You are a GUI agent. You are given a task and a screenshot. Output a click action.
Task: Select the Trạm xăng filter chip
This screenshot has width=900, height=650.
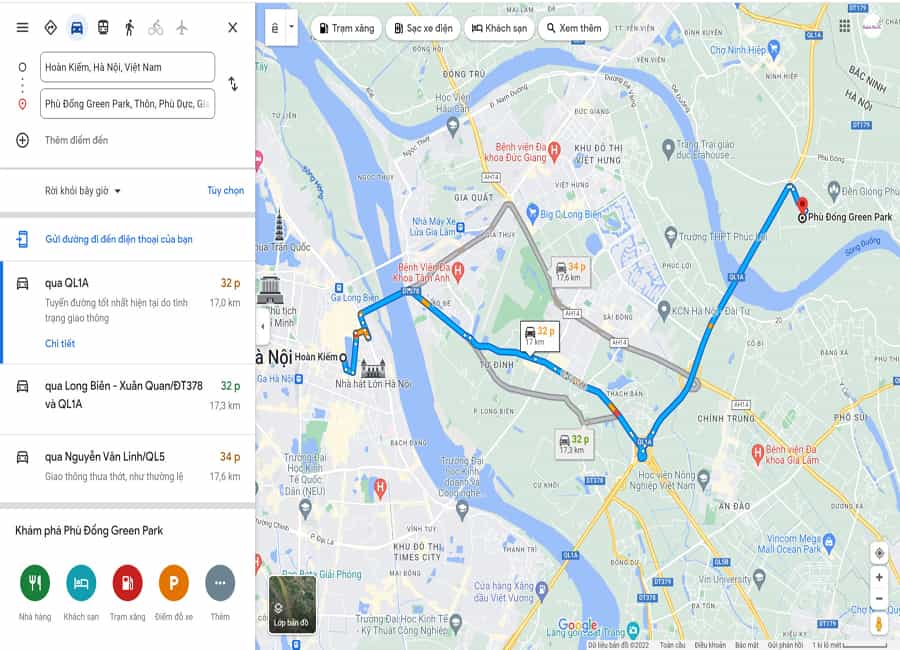point(346,28)
